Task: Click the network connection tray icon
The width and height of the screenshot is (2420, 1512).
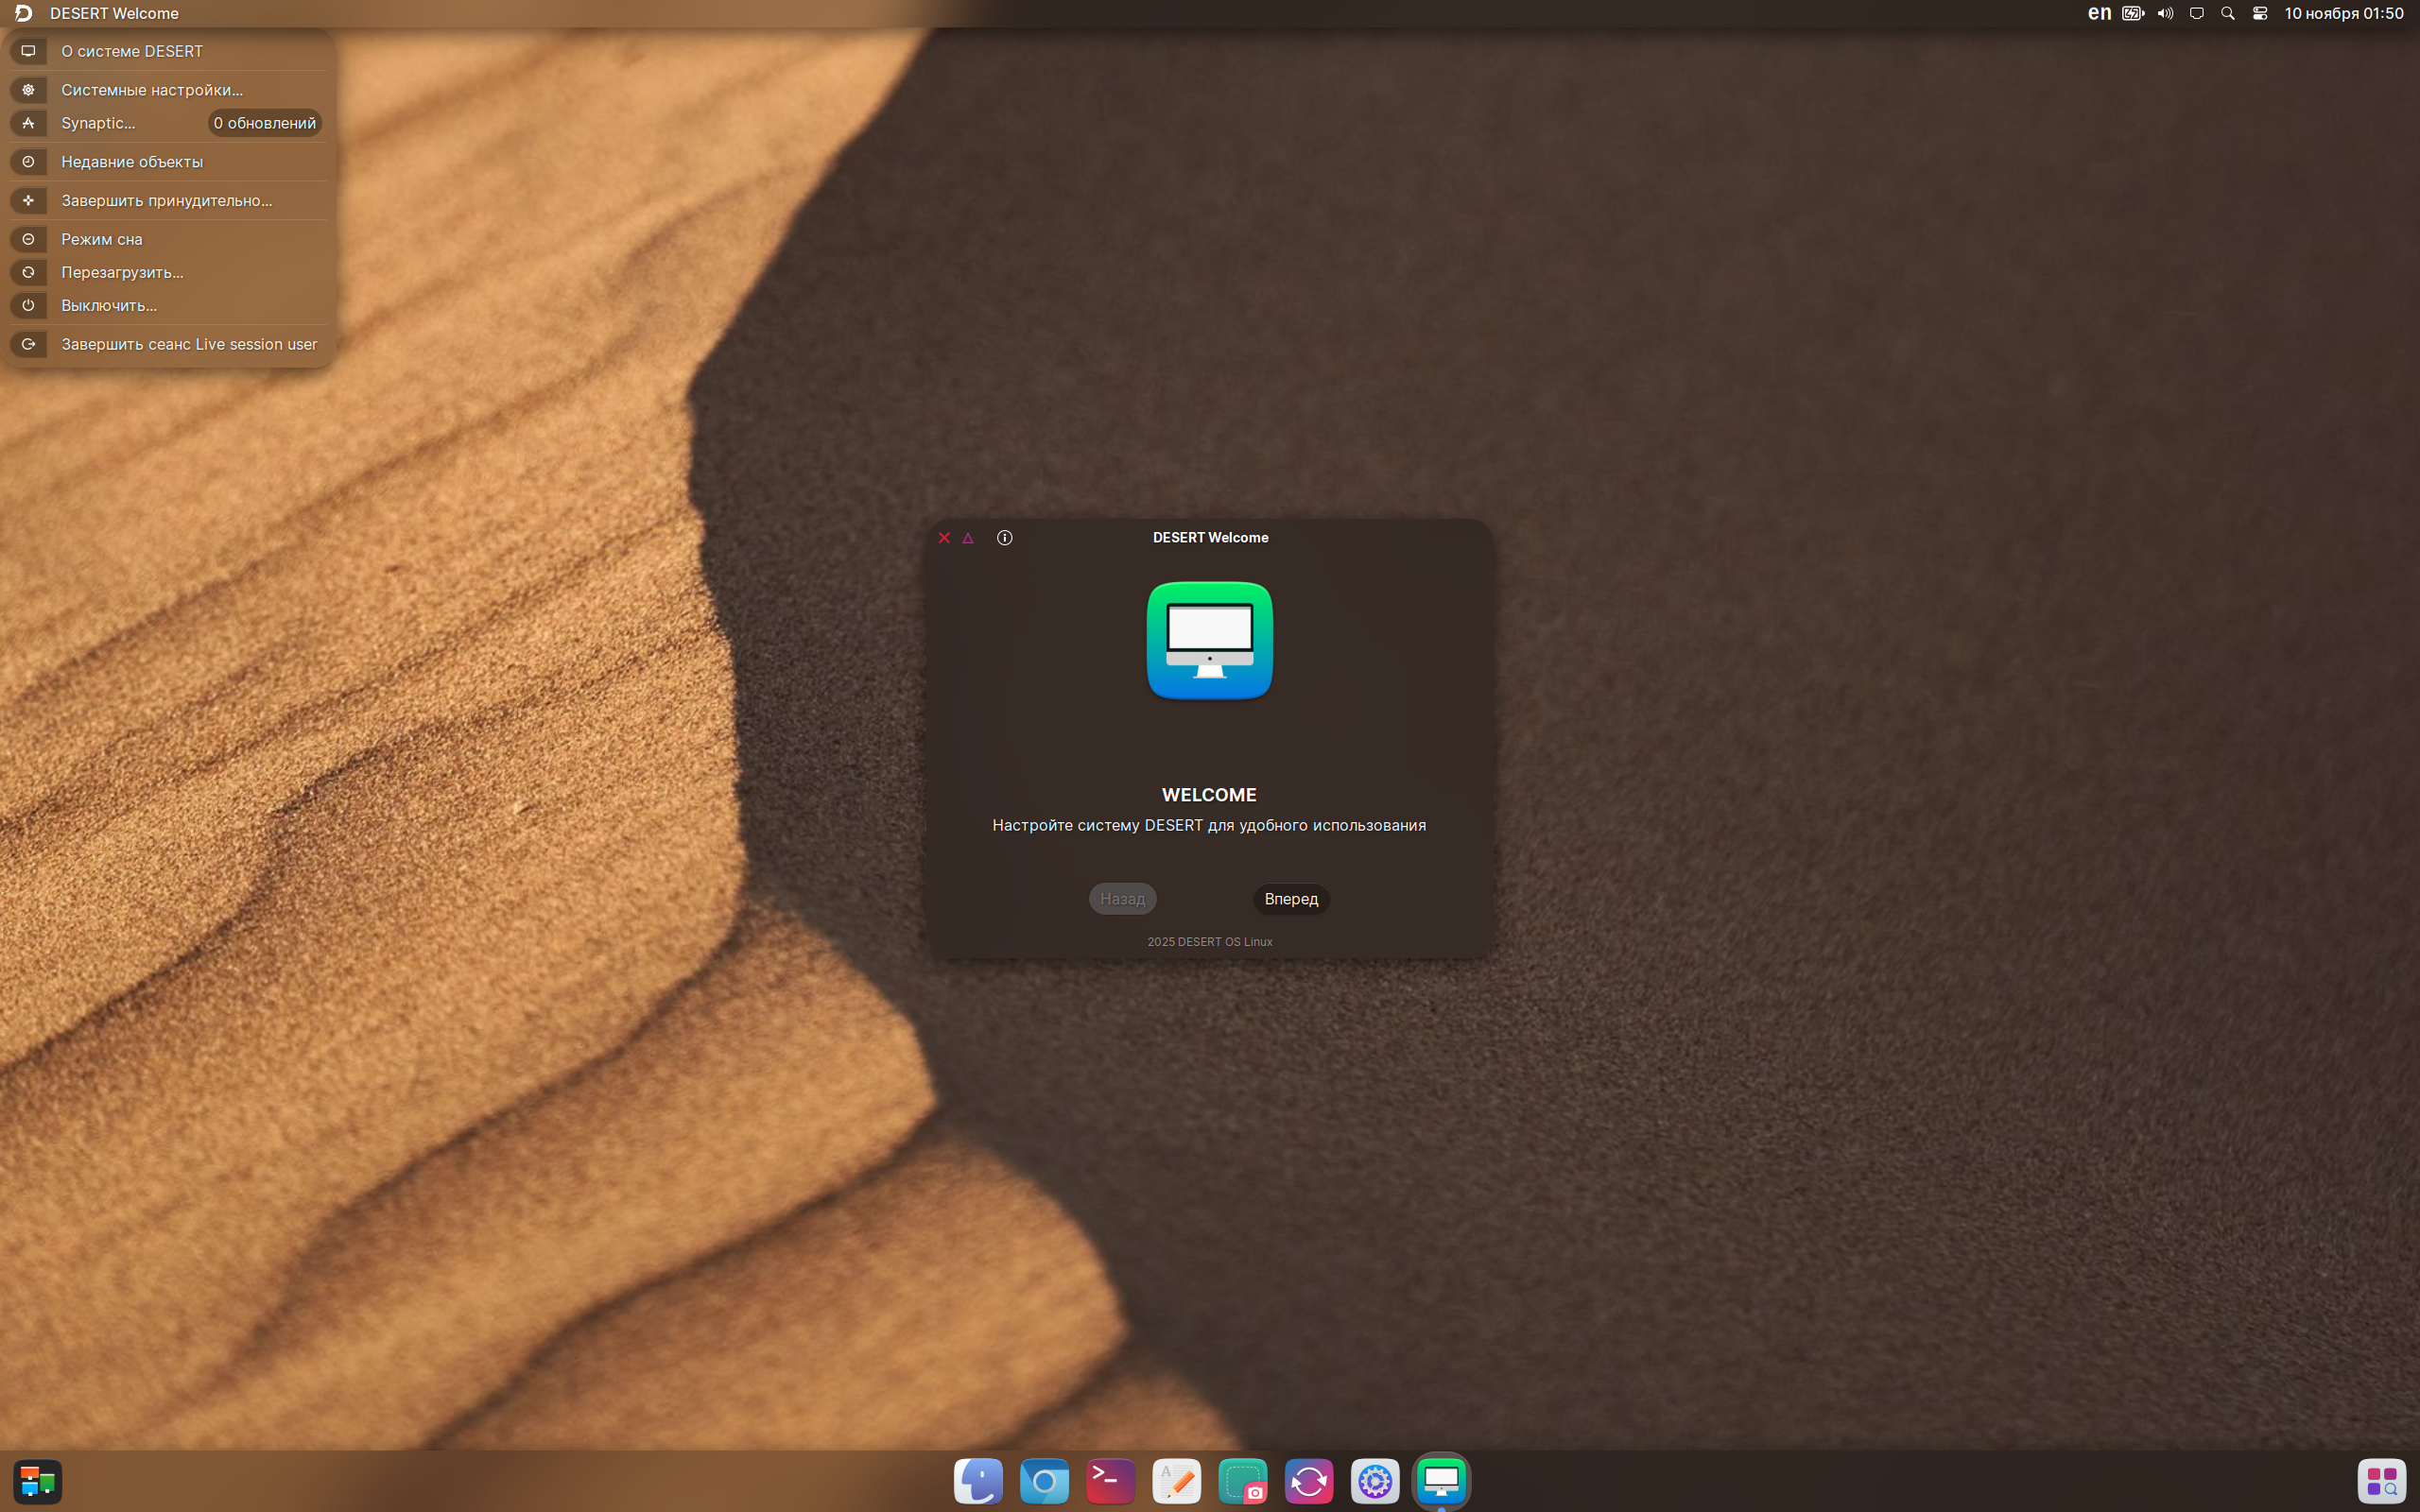Action: [2197, 13]
